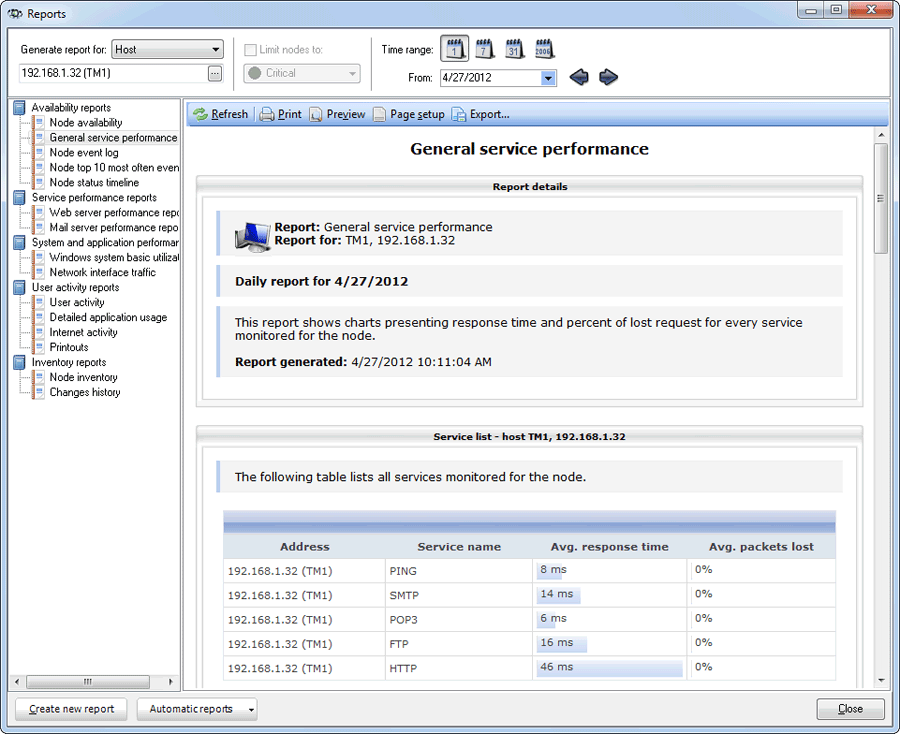Image resolution: width=900 pixels, height=734 pixels.
Task: Click the Refresh toolbar icon
Action: pyautogui.click(x=201, y=114)
